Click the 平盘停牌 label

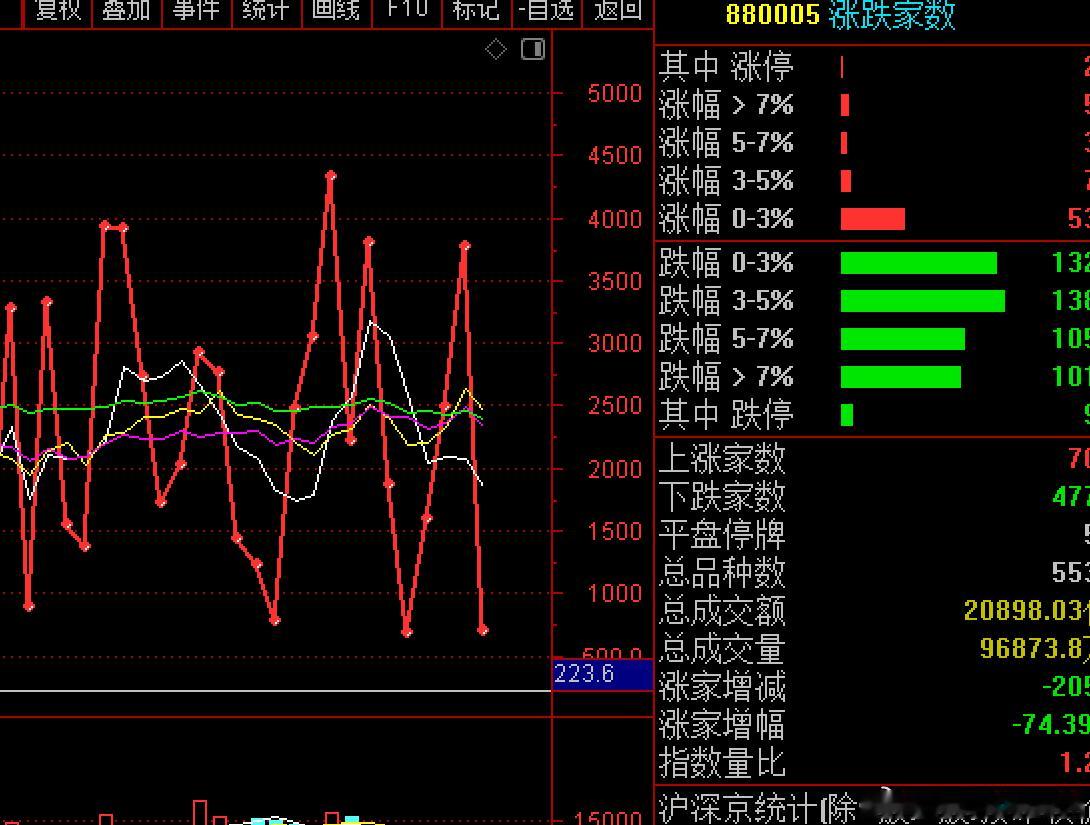[x=722, y=535]
